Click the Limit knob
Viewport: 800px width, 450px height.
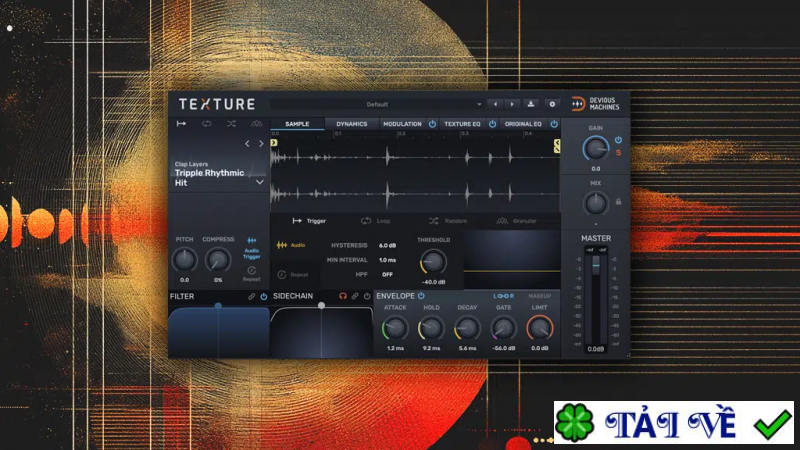coord(539,329)
